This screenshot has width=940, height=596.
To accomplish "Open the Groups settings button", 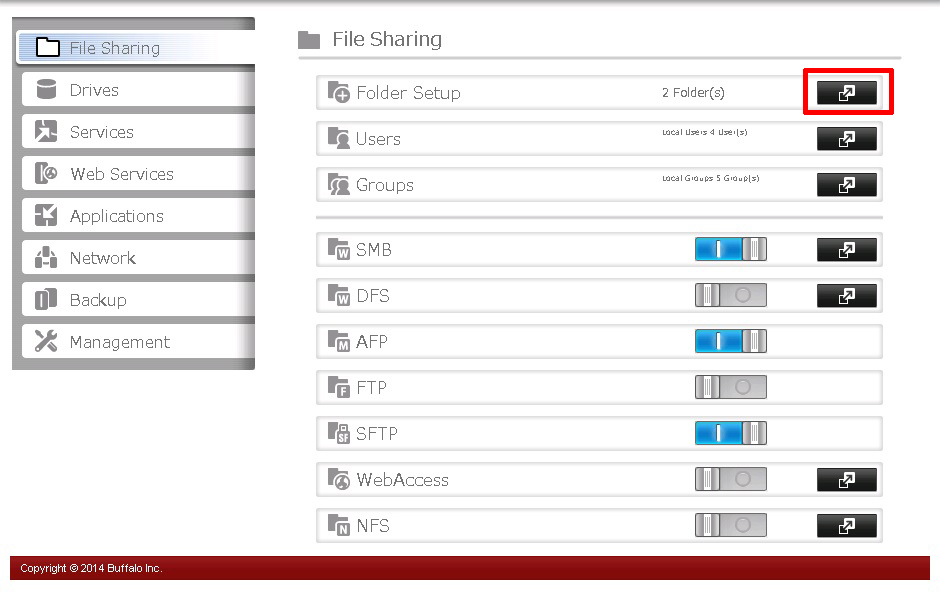I will pos(847,184).
